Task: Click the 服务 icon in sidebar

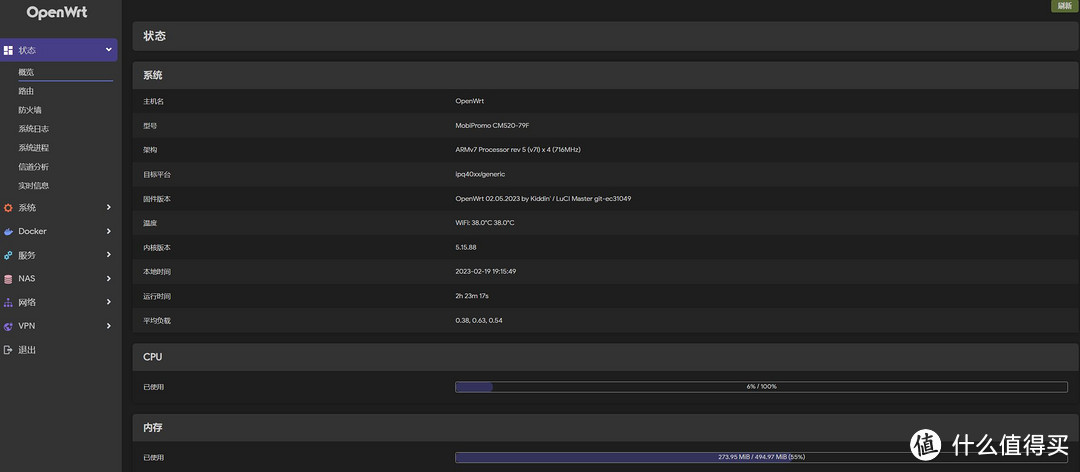Action: (x=8, y=255)
